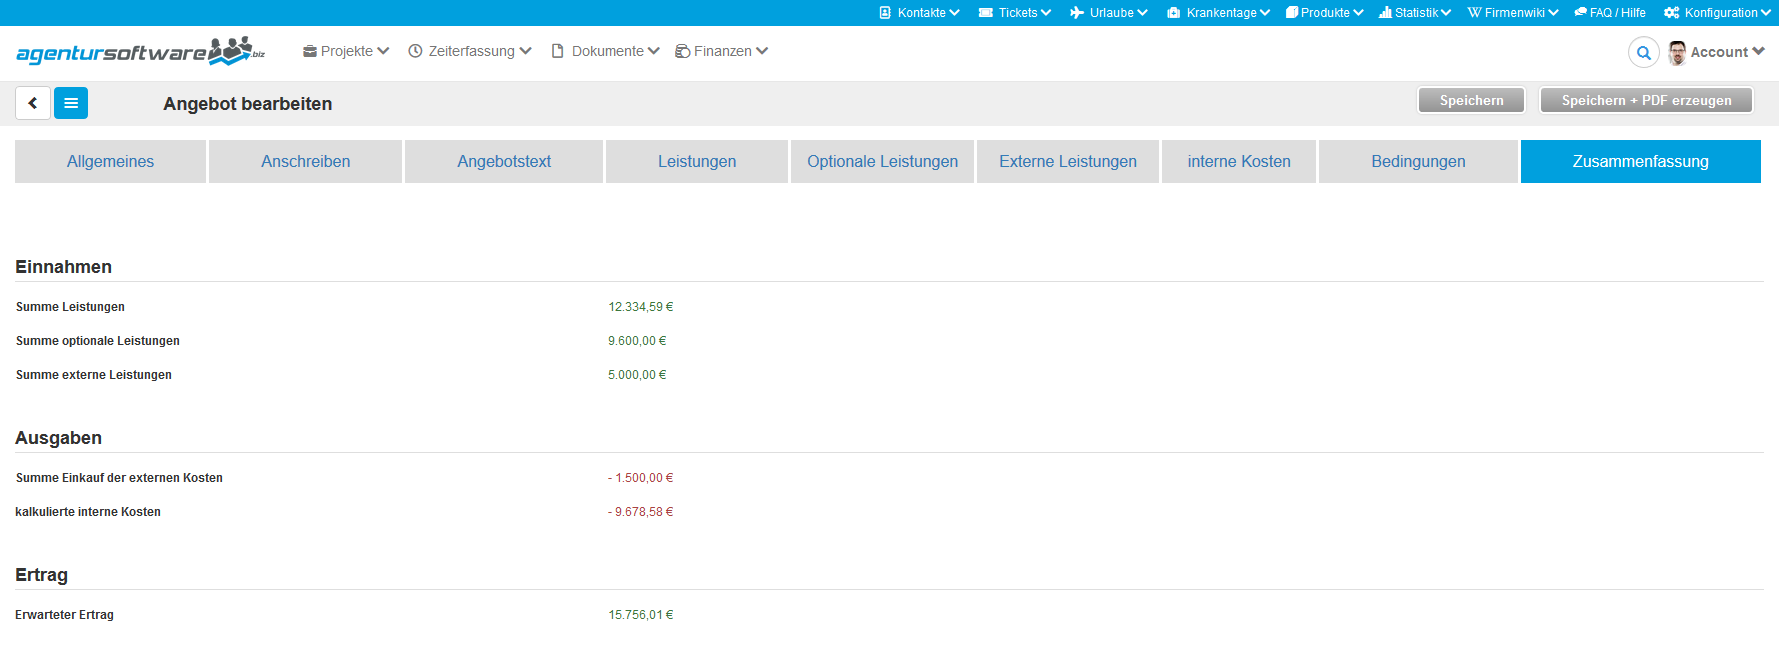Click the FAQ / Hilfe icon
Viewport: 1780px width, 660px height.
click(1581, 13)
